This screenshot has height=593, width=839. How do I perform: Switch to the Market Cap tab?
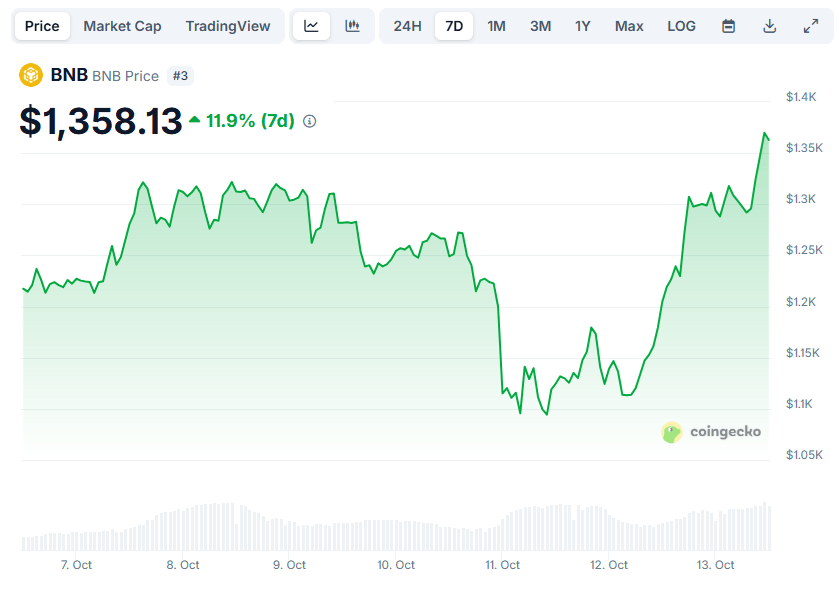[122, 26]
